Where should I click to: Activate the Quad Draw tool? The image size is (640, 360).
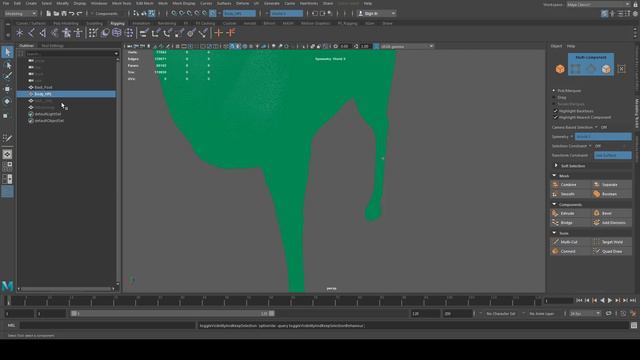tap(611, 251)
